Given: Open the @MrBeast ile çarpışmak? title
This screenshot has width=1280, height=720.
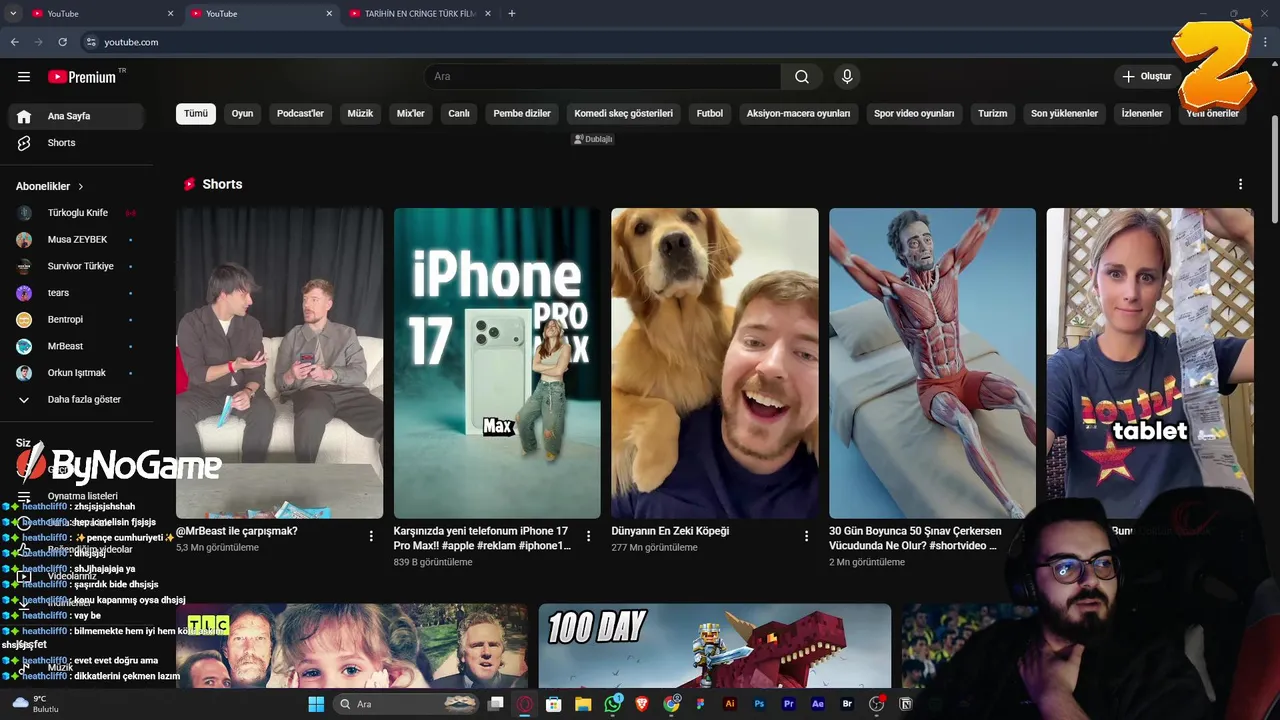Looking at the screenshot, I should coord(237,531).
